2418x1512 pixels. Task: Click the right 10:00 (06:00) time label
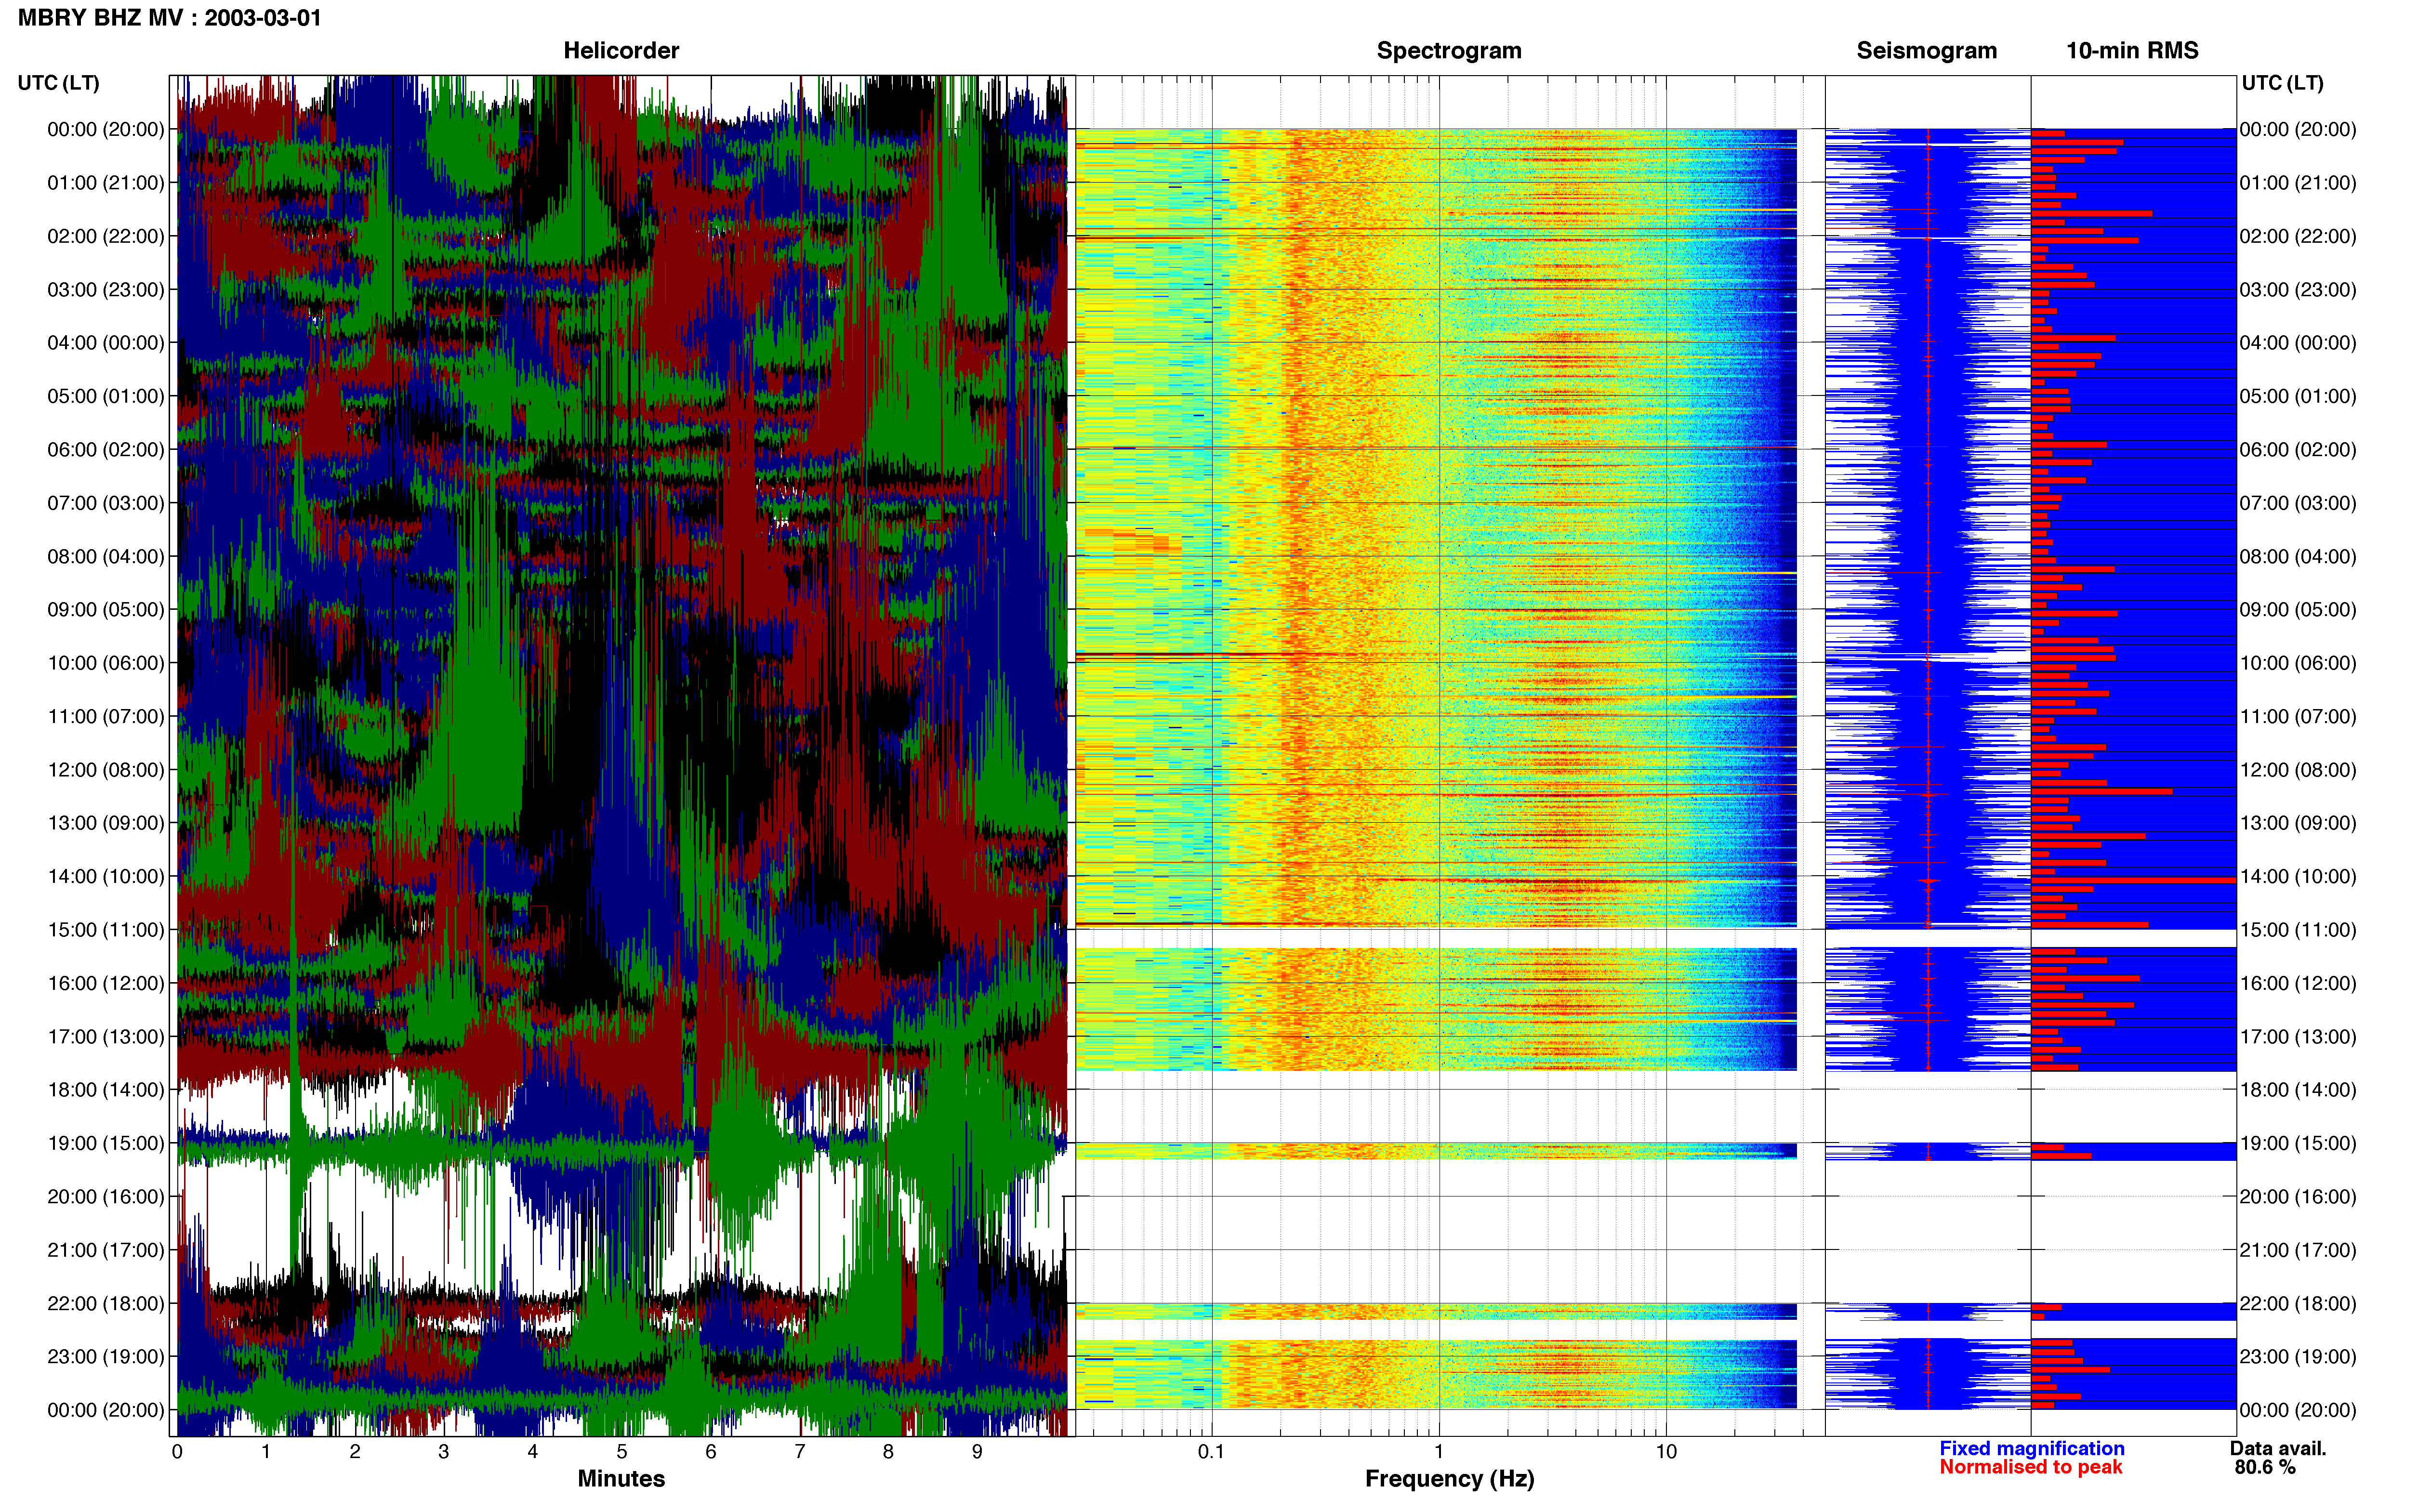click(x=2298, y=663)
